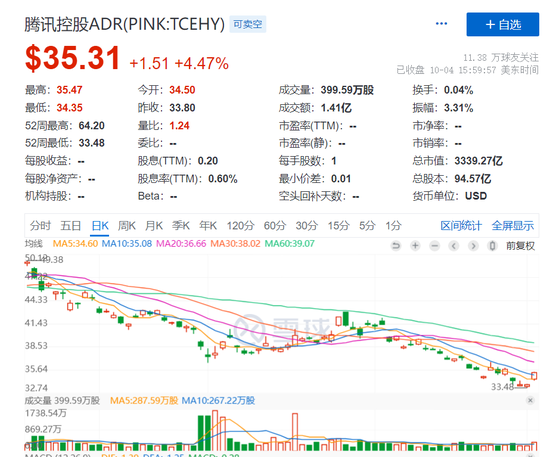Click the 总股本 value 94.57亿

[472, 179]
